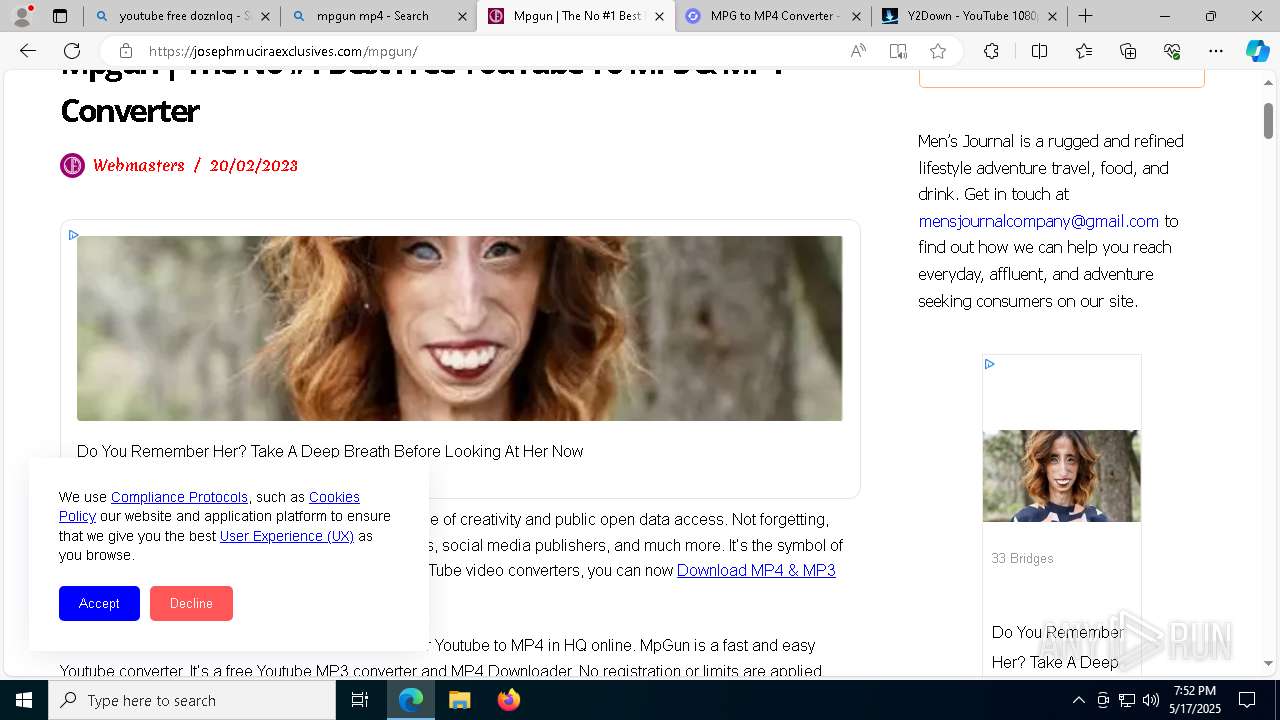Click the taskbar clock 7:52 PM
The image size is (1280, 720).
tap(1195, 700)
